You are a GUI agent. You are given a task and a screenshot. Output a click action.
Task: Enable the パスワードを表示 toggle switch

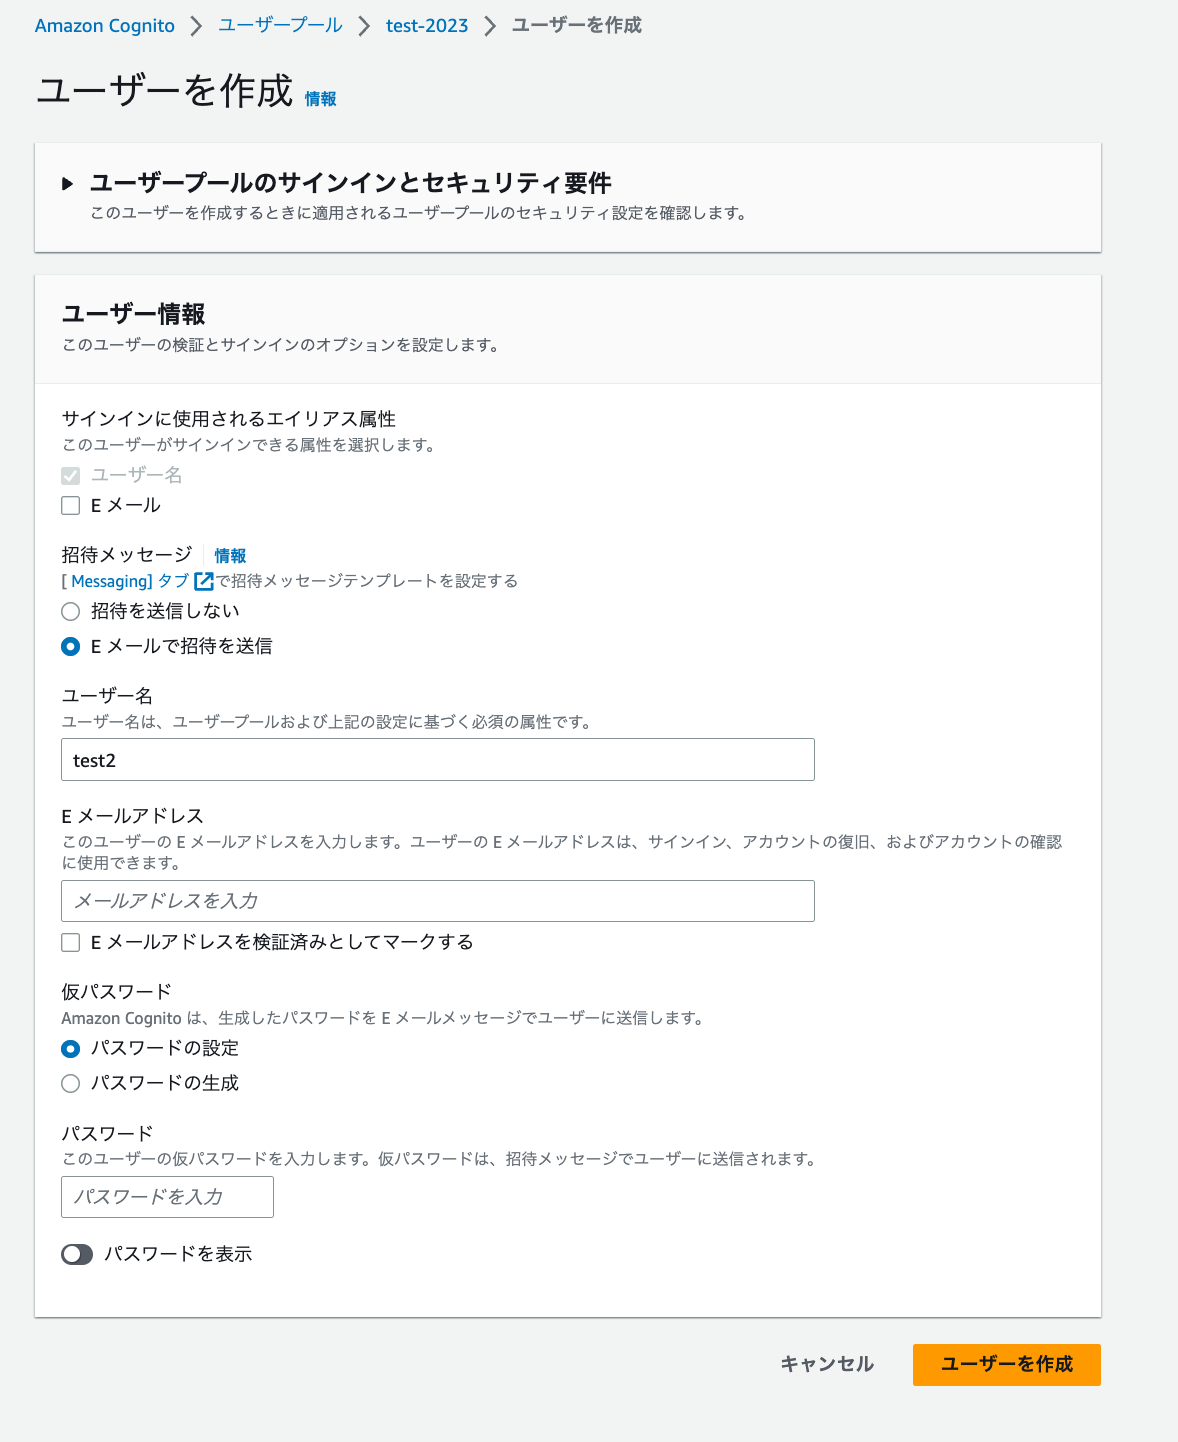(76, 1253)
